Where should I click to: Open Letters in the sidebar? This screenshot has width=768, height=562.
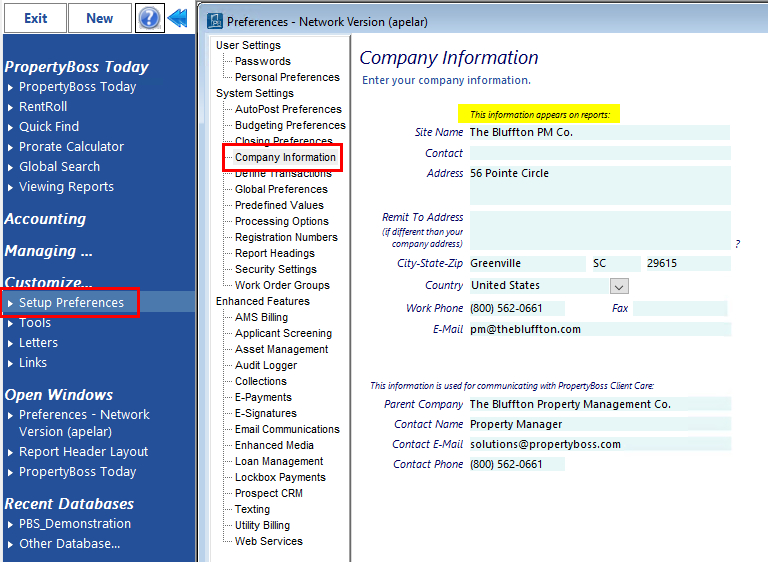click(x=38, y=343)
